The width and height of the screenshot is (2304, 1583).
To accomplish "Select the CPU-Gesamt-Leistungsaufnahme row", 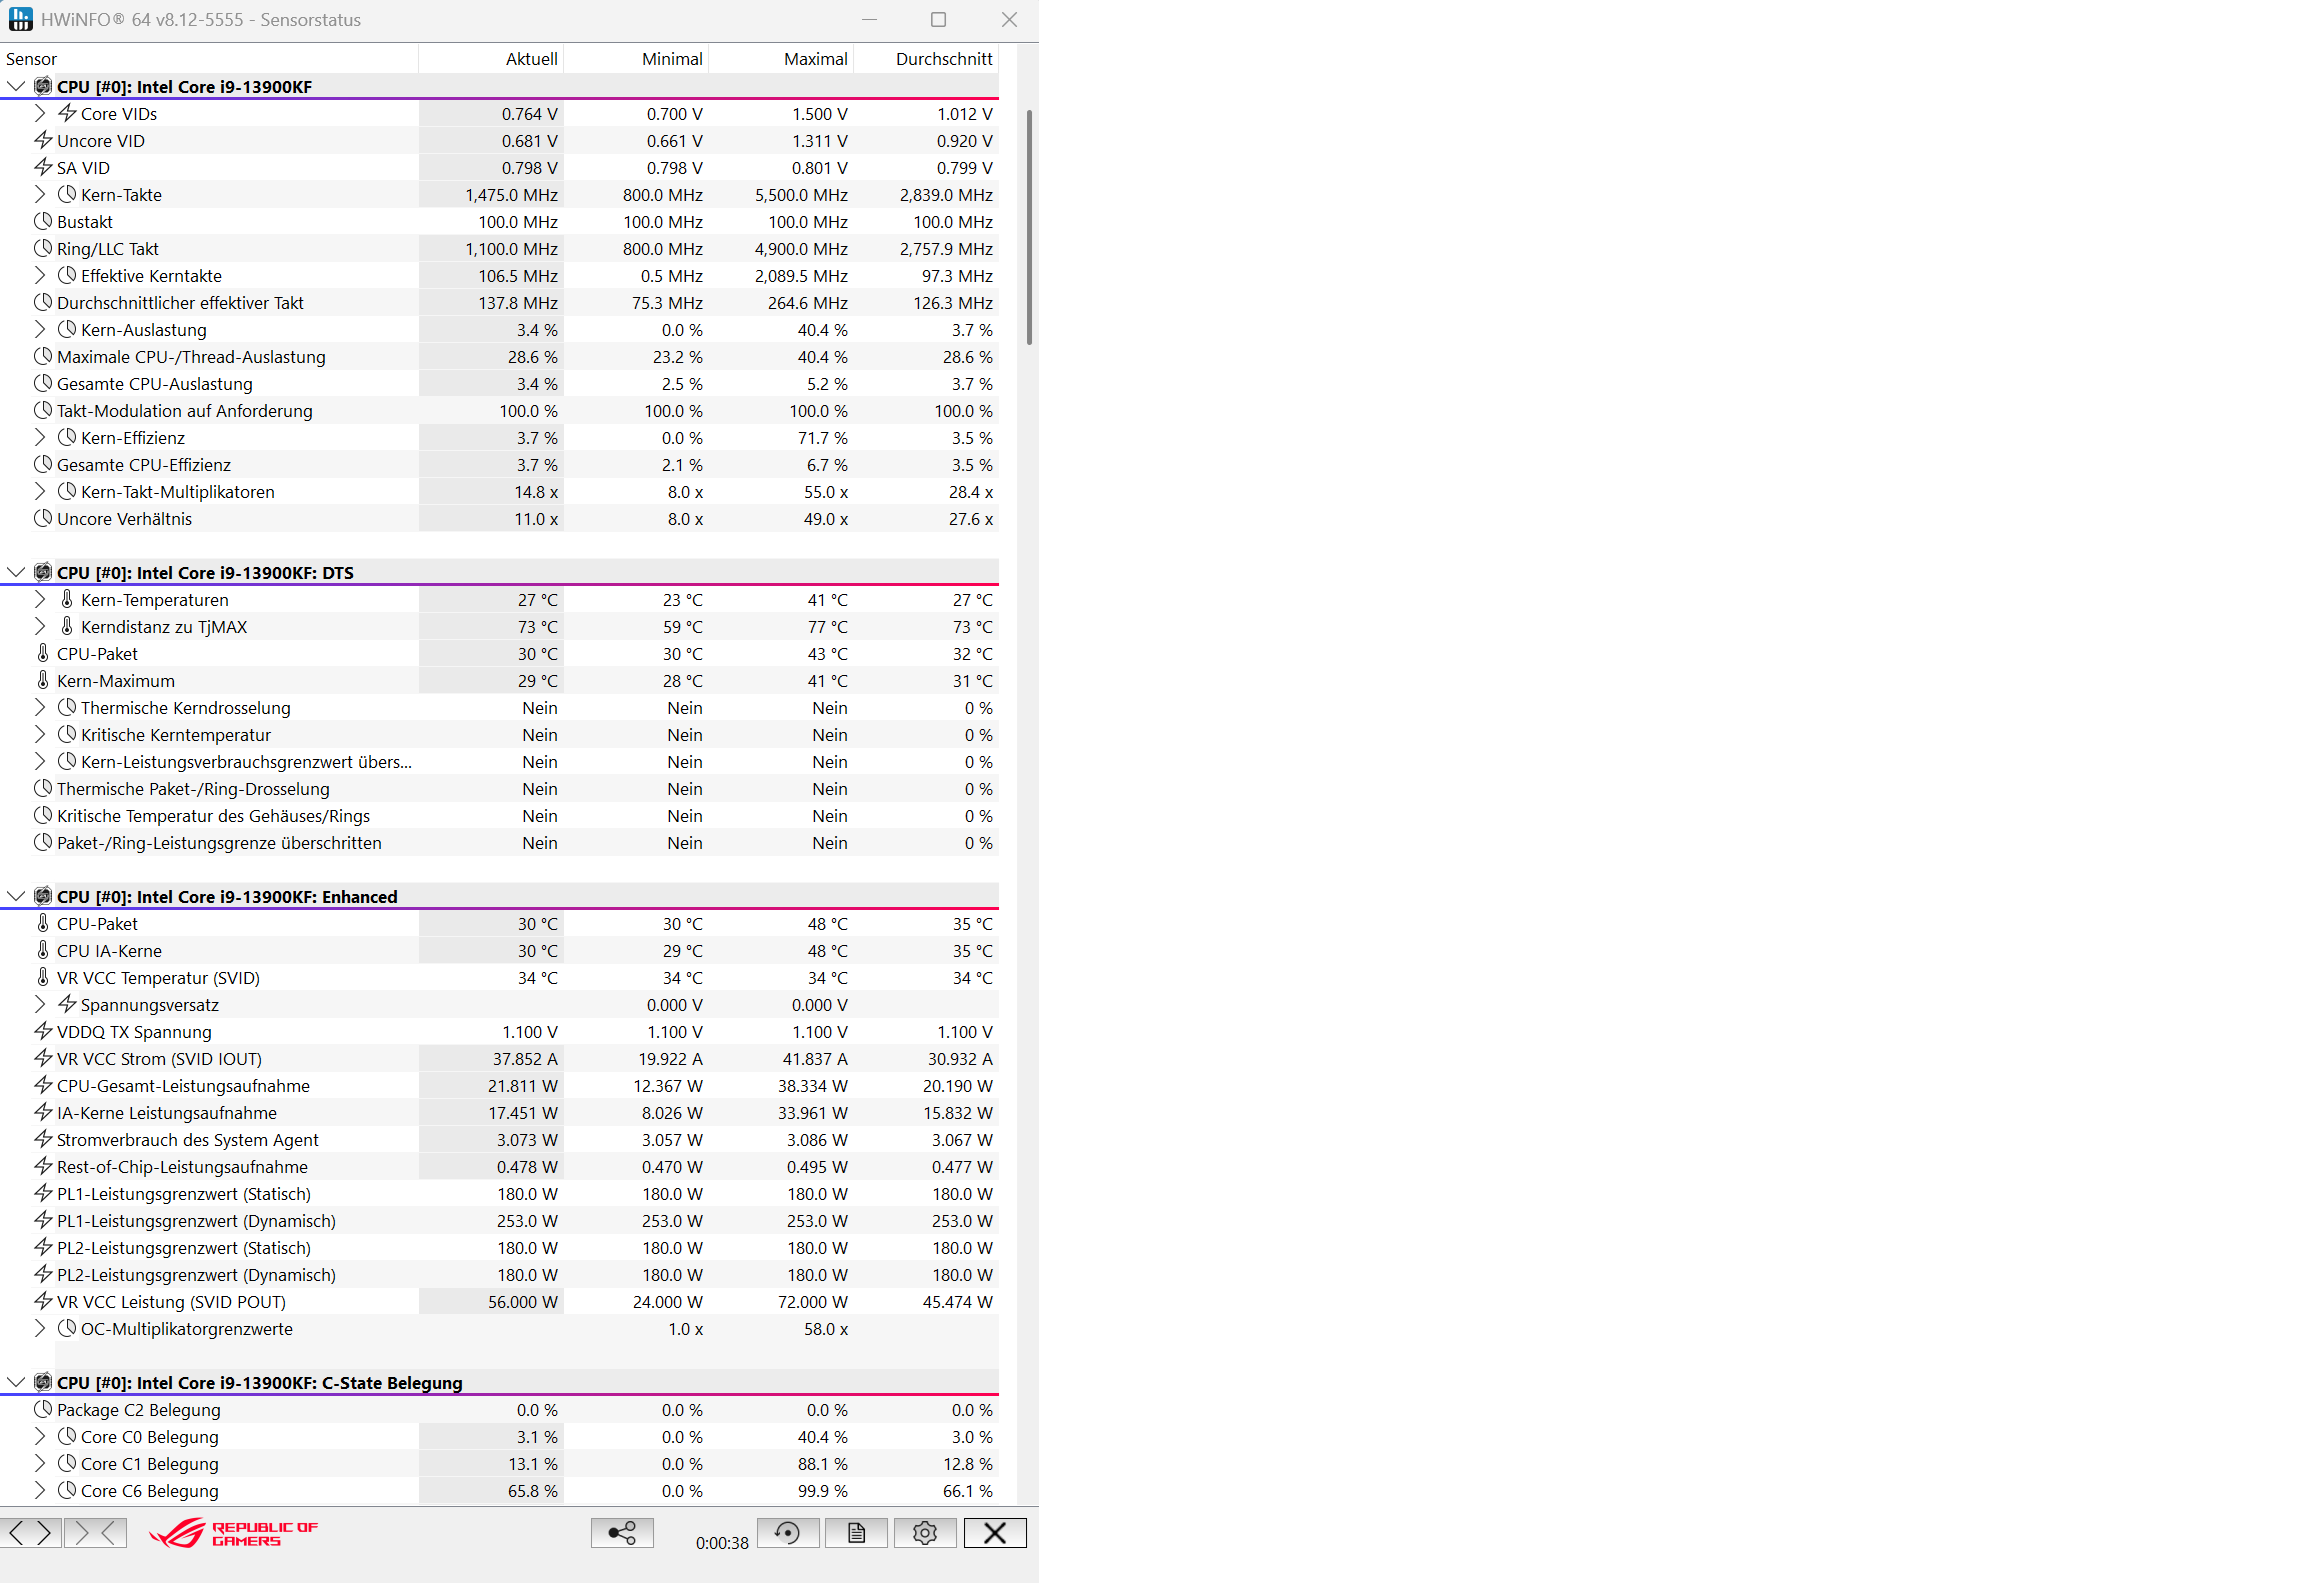I will pyautogui.click(x=183, y=1086).
